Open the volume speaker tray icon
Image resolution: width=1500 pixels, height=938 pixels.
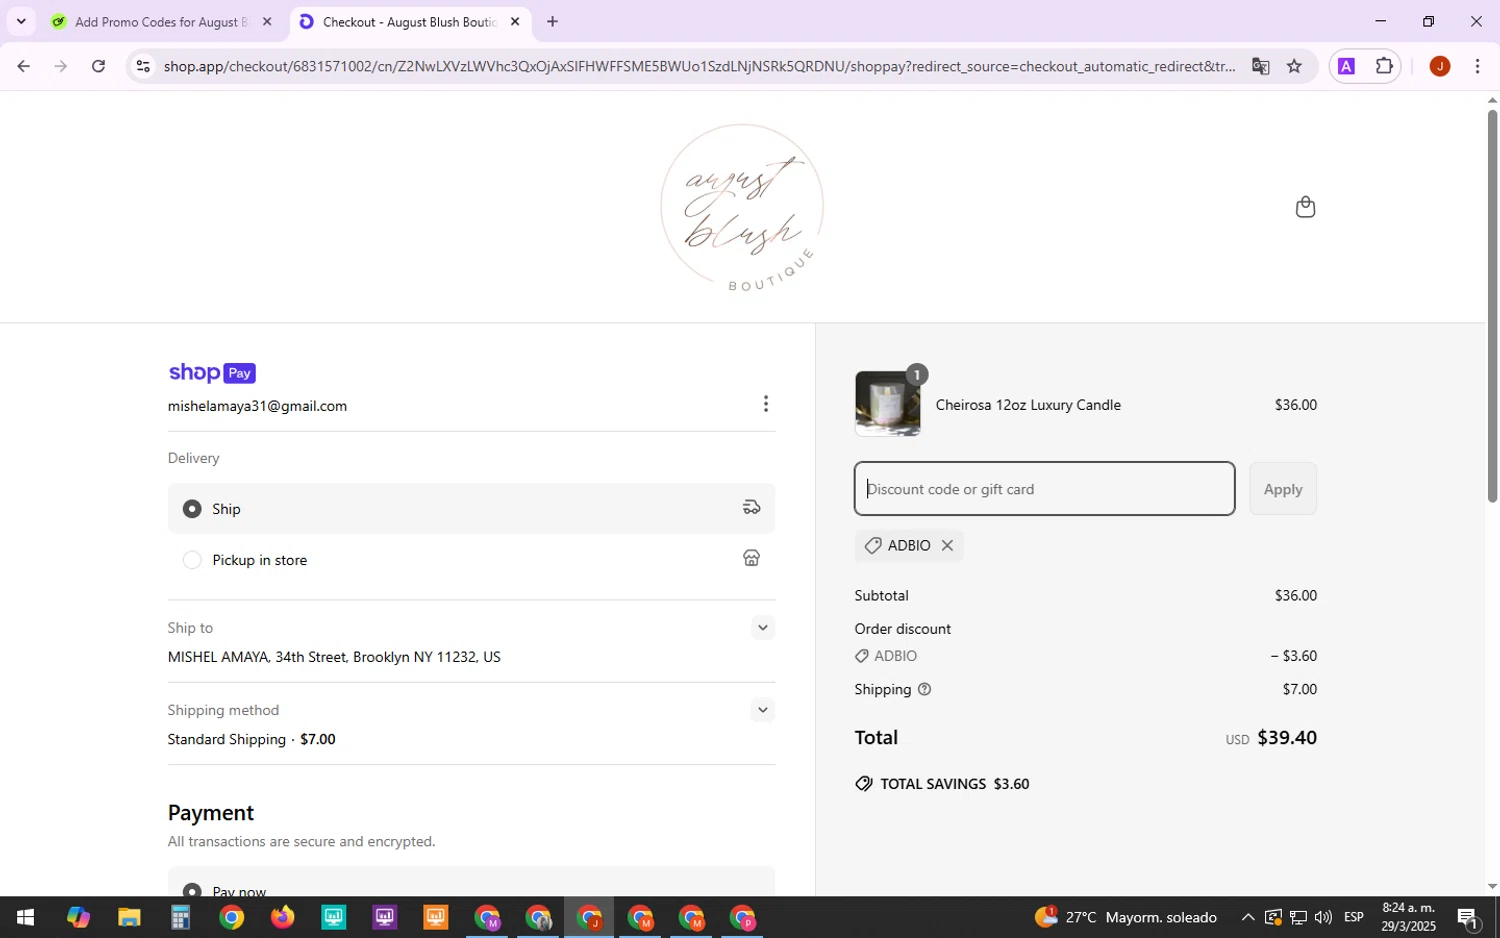coord(1323,917)
